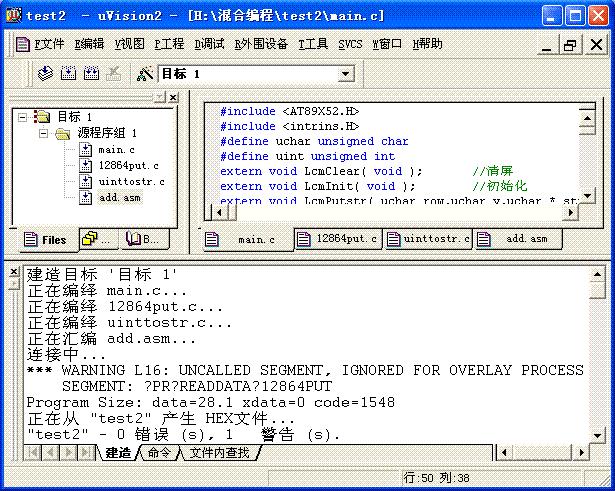Switch to the Regs tab with stacked icon
The image size is (615, 491).
pos(98,239)
